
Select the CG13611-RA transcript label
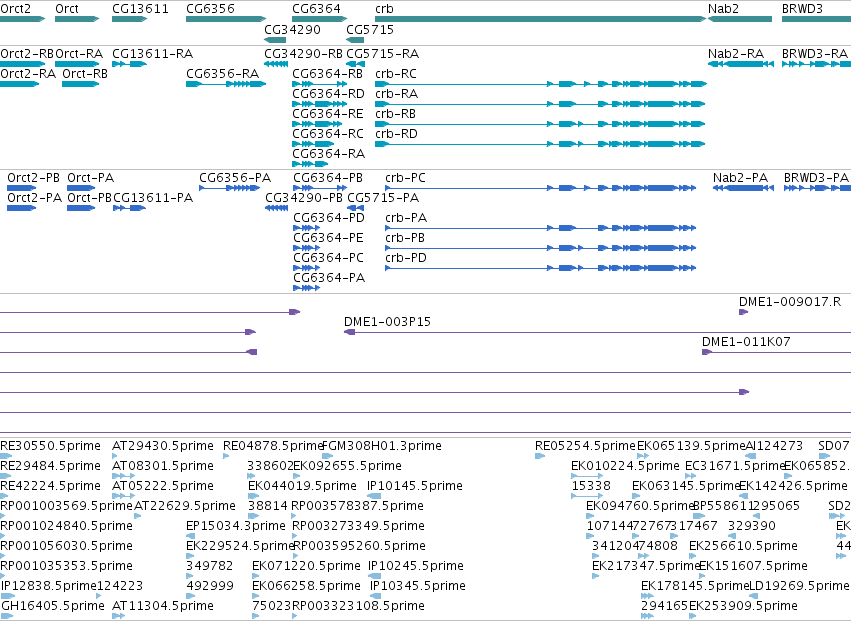coord(153,54)
